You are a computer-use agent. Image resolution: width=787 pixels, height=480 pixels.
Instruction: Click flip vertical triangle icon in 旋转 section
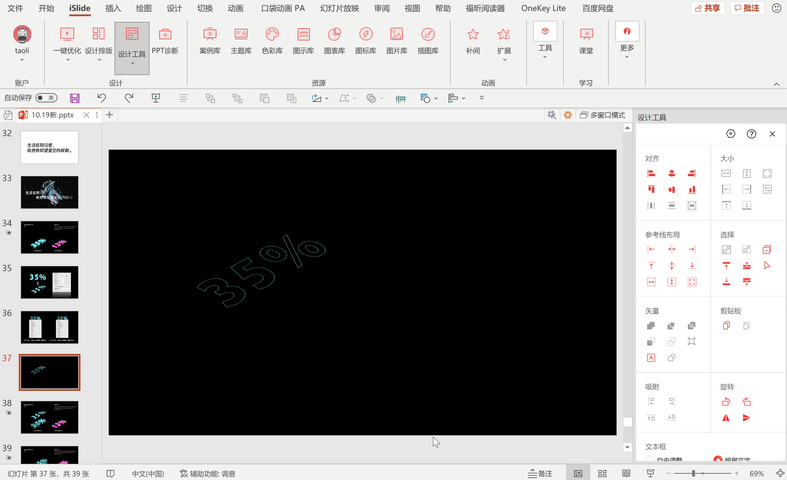tap(746, 418)
